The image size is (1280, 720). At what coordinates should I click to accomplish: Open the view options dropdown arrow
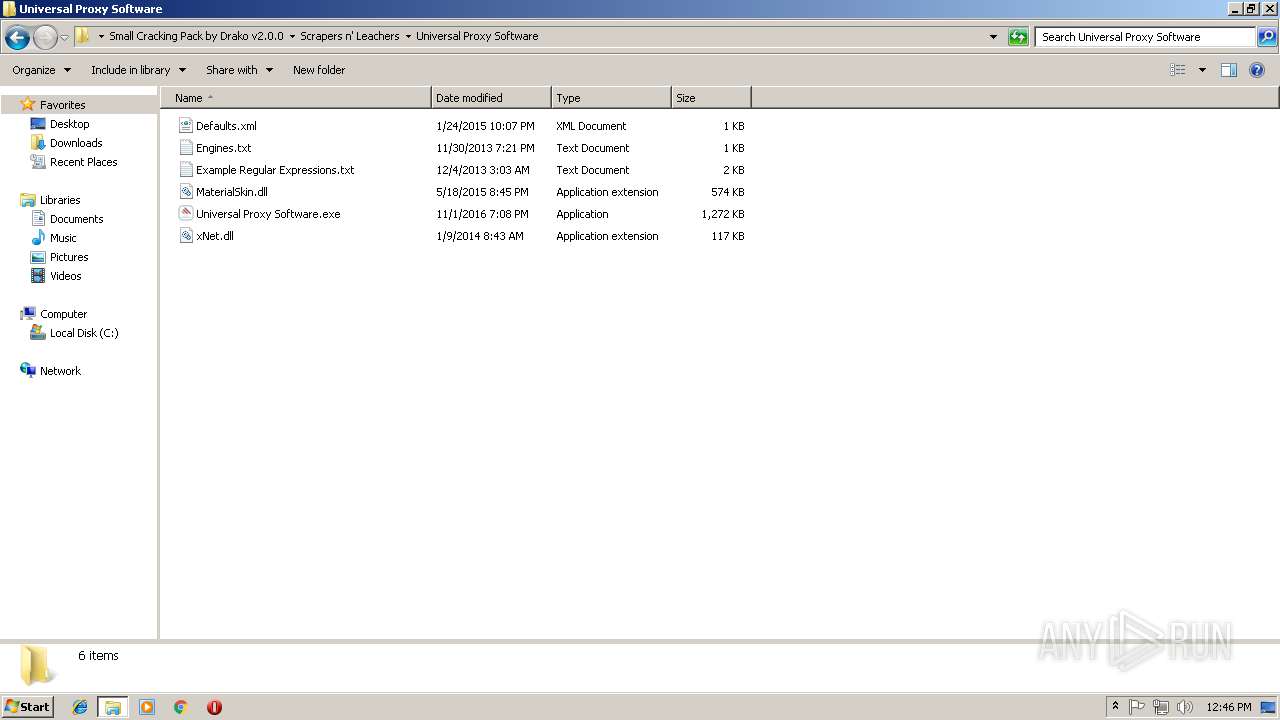1202,70
